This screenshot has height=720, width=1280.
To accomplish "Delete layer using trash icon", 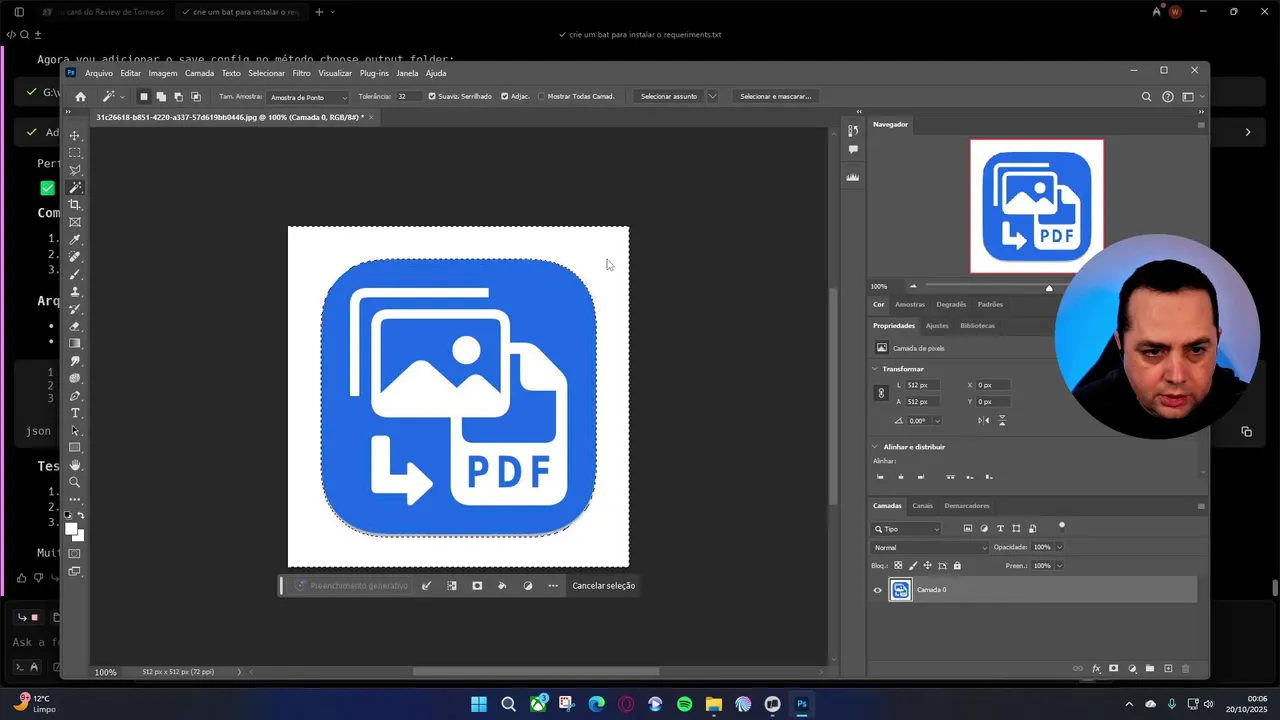I will click(x=1185, y=669).
